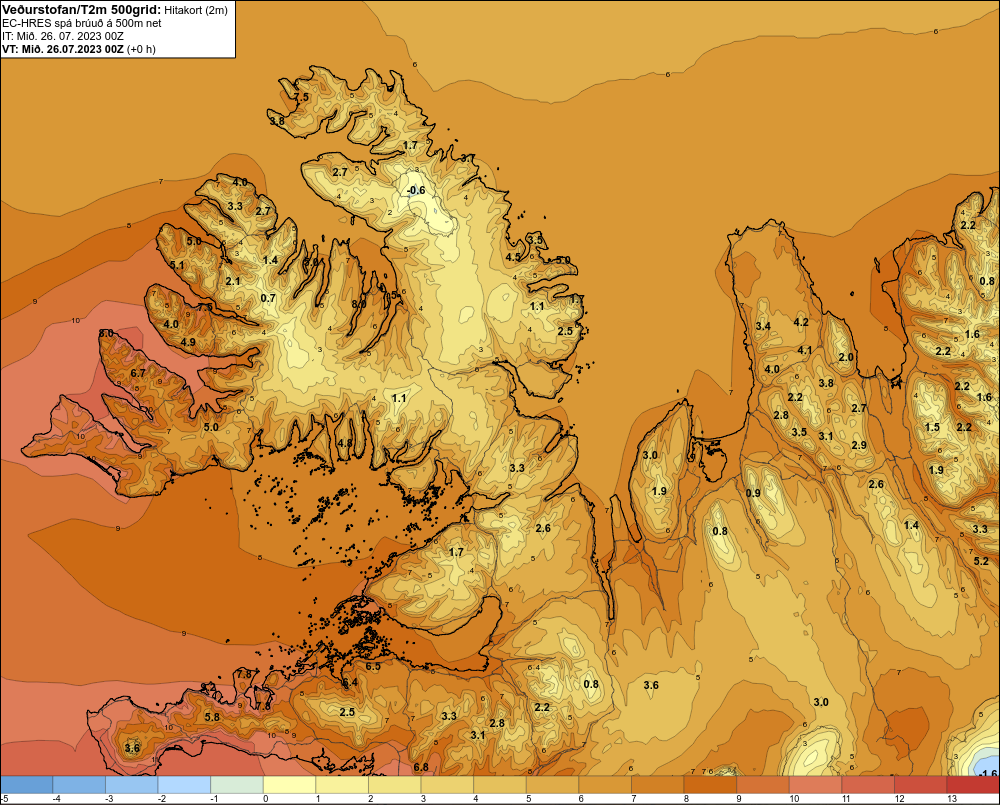Image resolution: width=1000 pixels, height=805 pixels.
Task: Pick the legend color between -2 and -1
Action: click(184, 784)
